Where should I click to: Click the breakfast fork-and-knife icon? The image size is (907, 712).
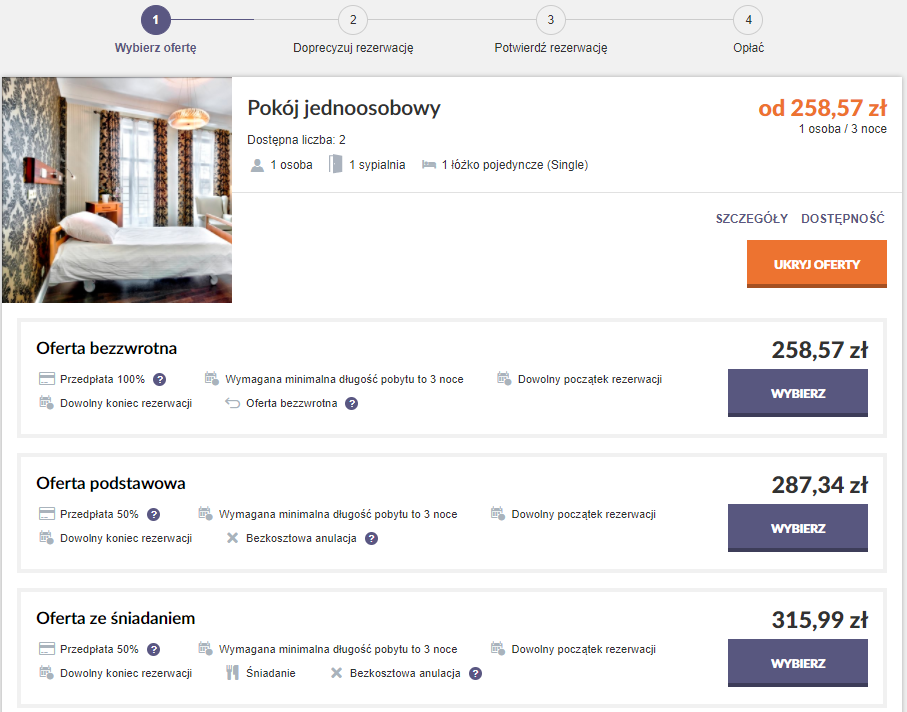(x=232, y=673)
